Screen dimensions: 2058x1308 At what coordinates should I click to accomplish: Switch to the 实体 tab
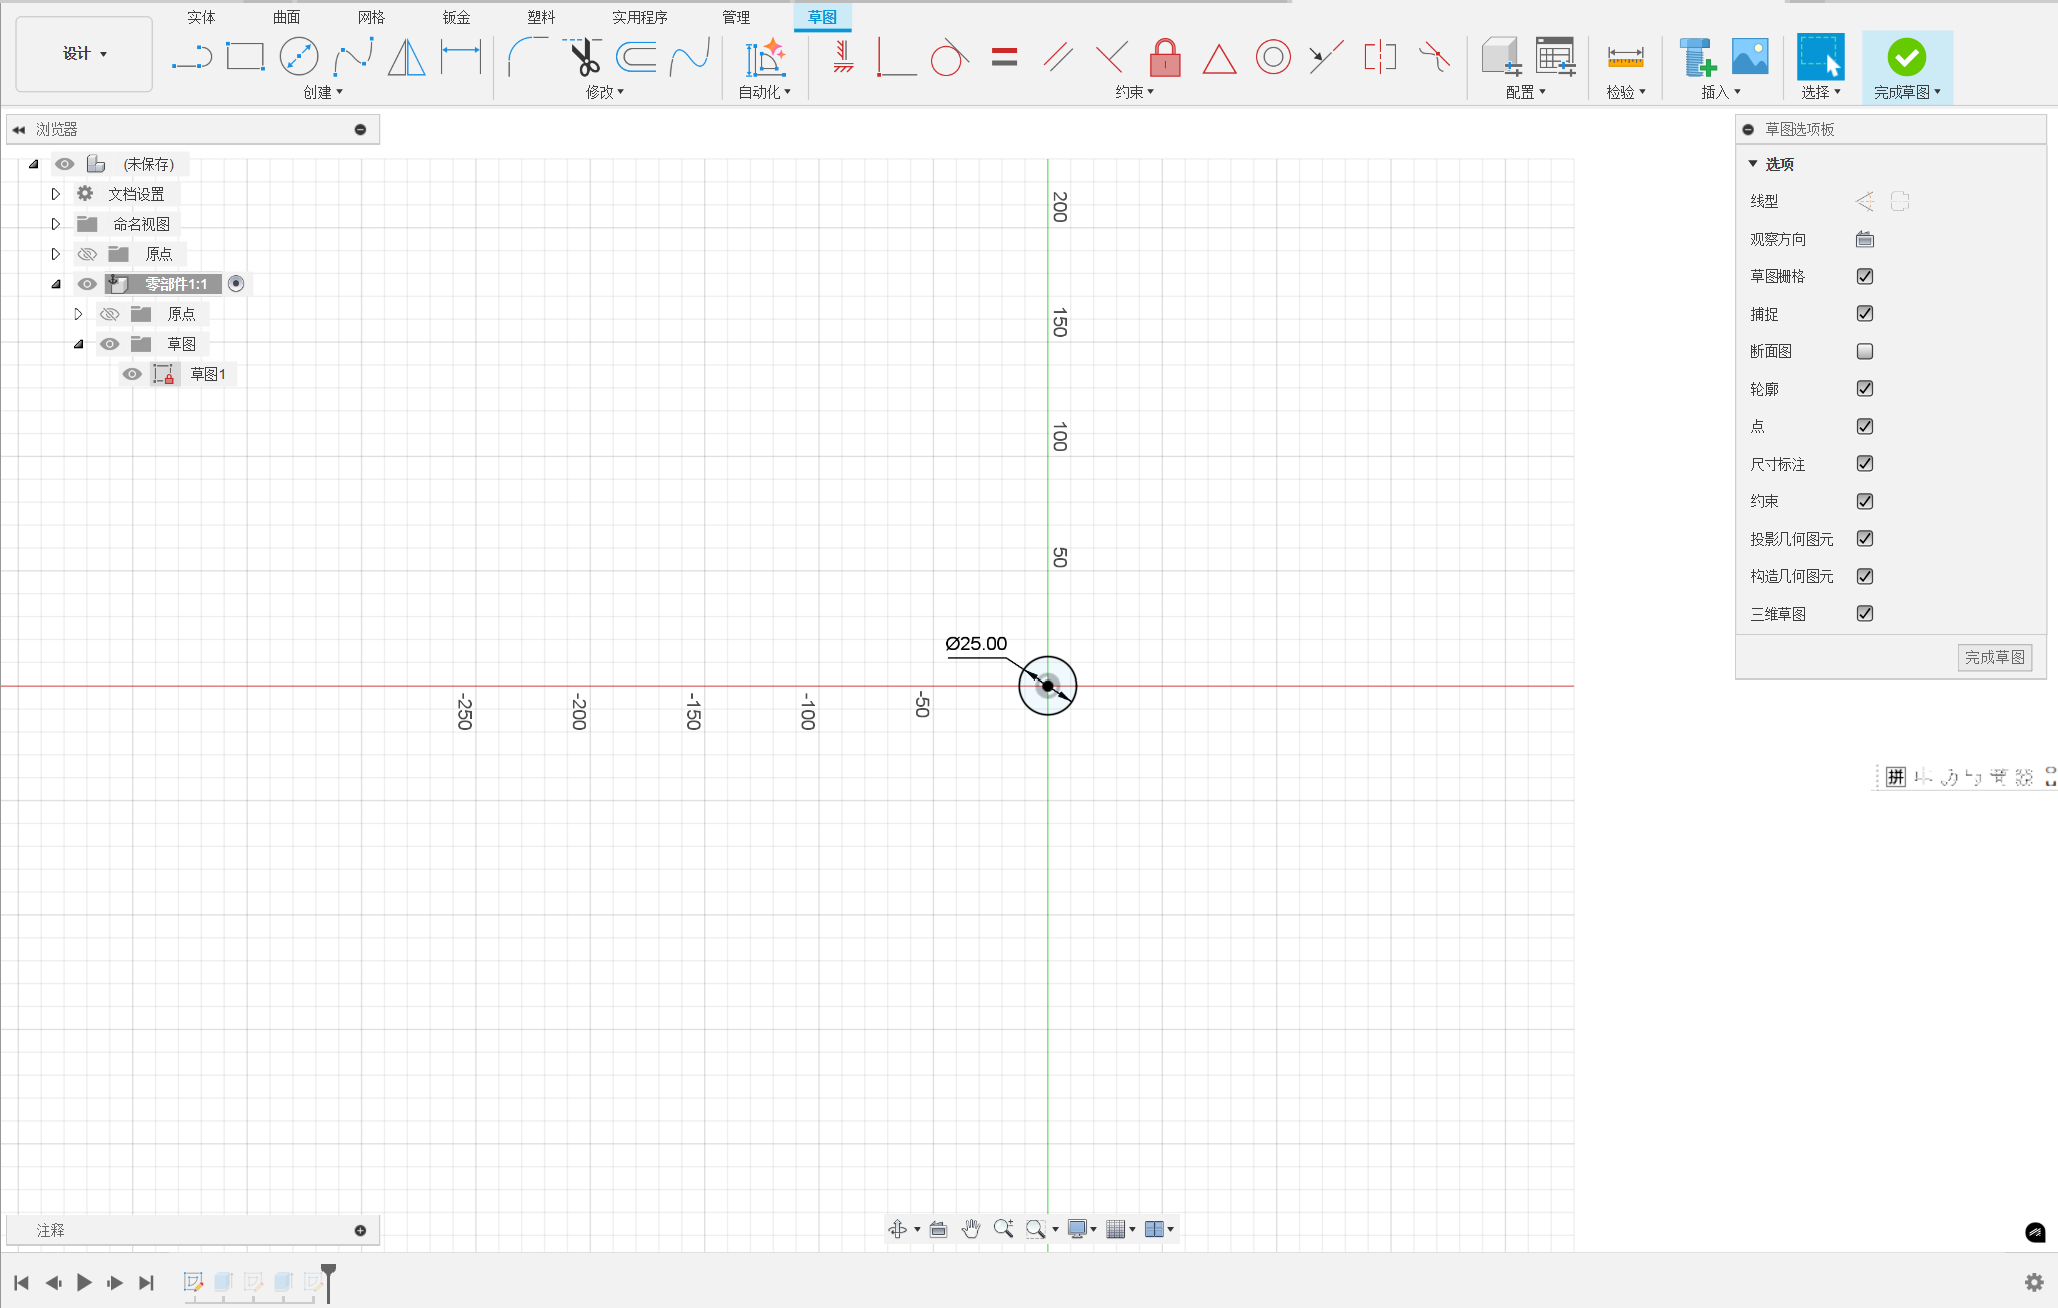coord(201,17)
